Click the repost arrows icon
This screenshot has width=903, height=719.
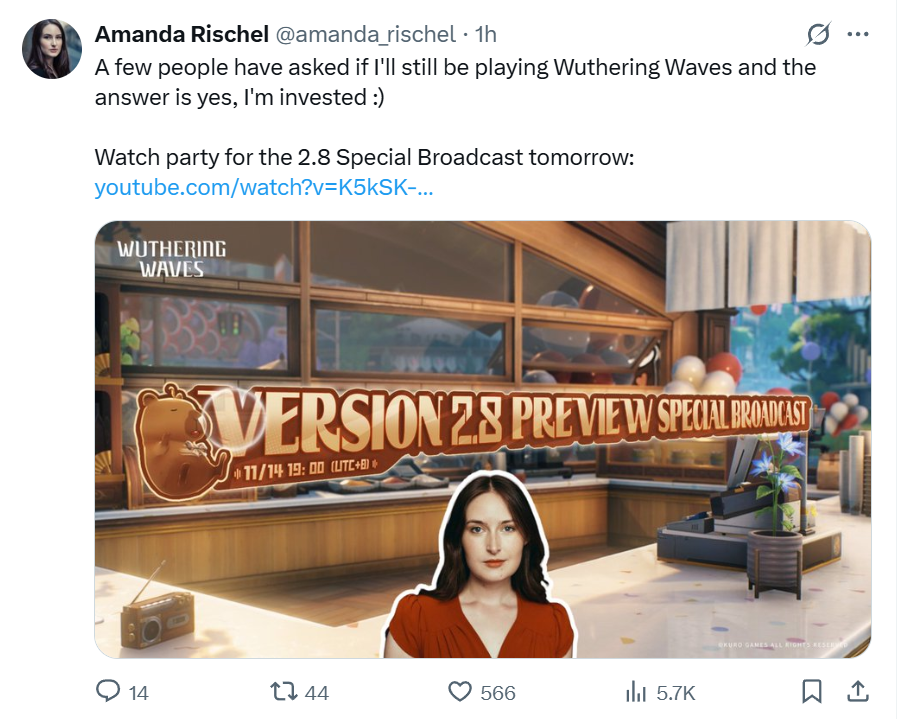[284, 691]
